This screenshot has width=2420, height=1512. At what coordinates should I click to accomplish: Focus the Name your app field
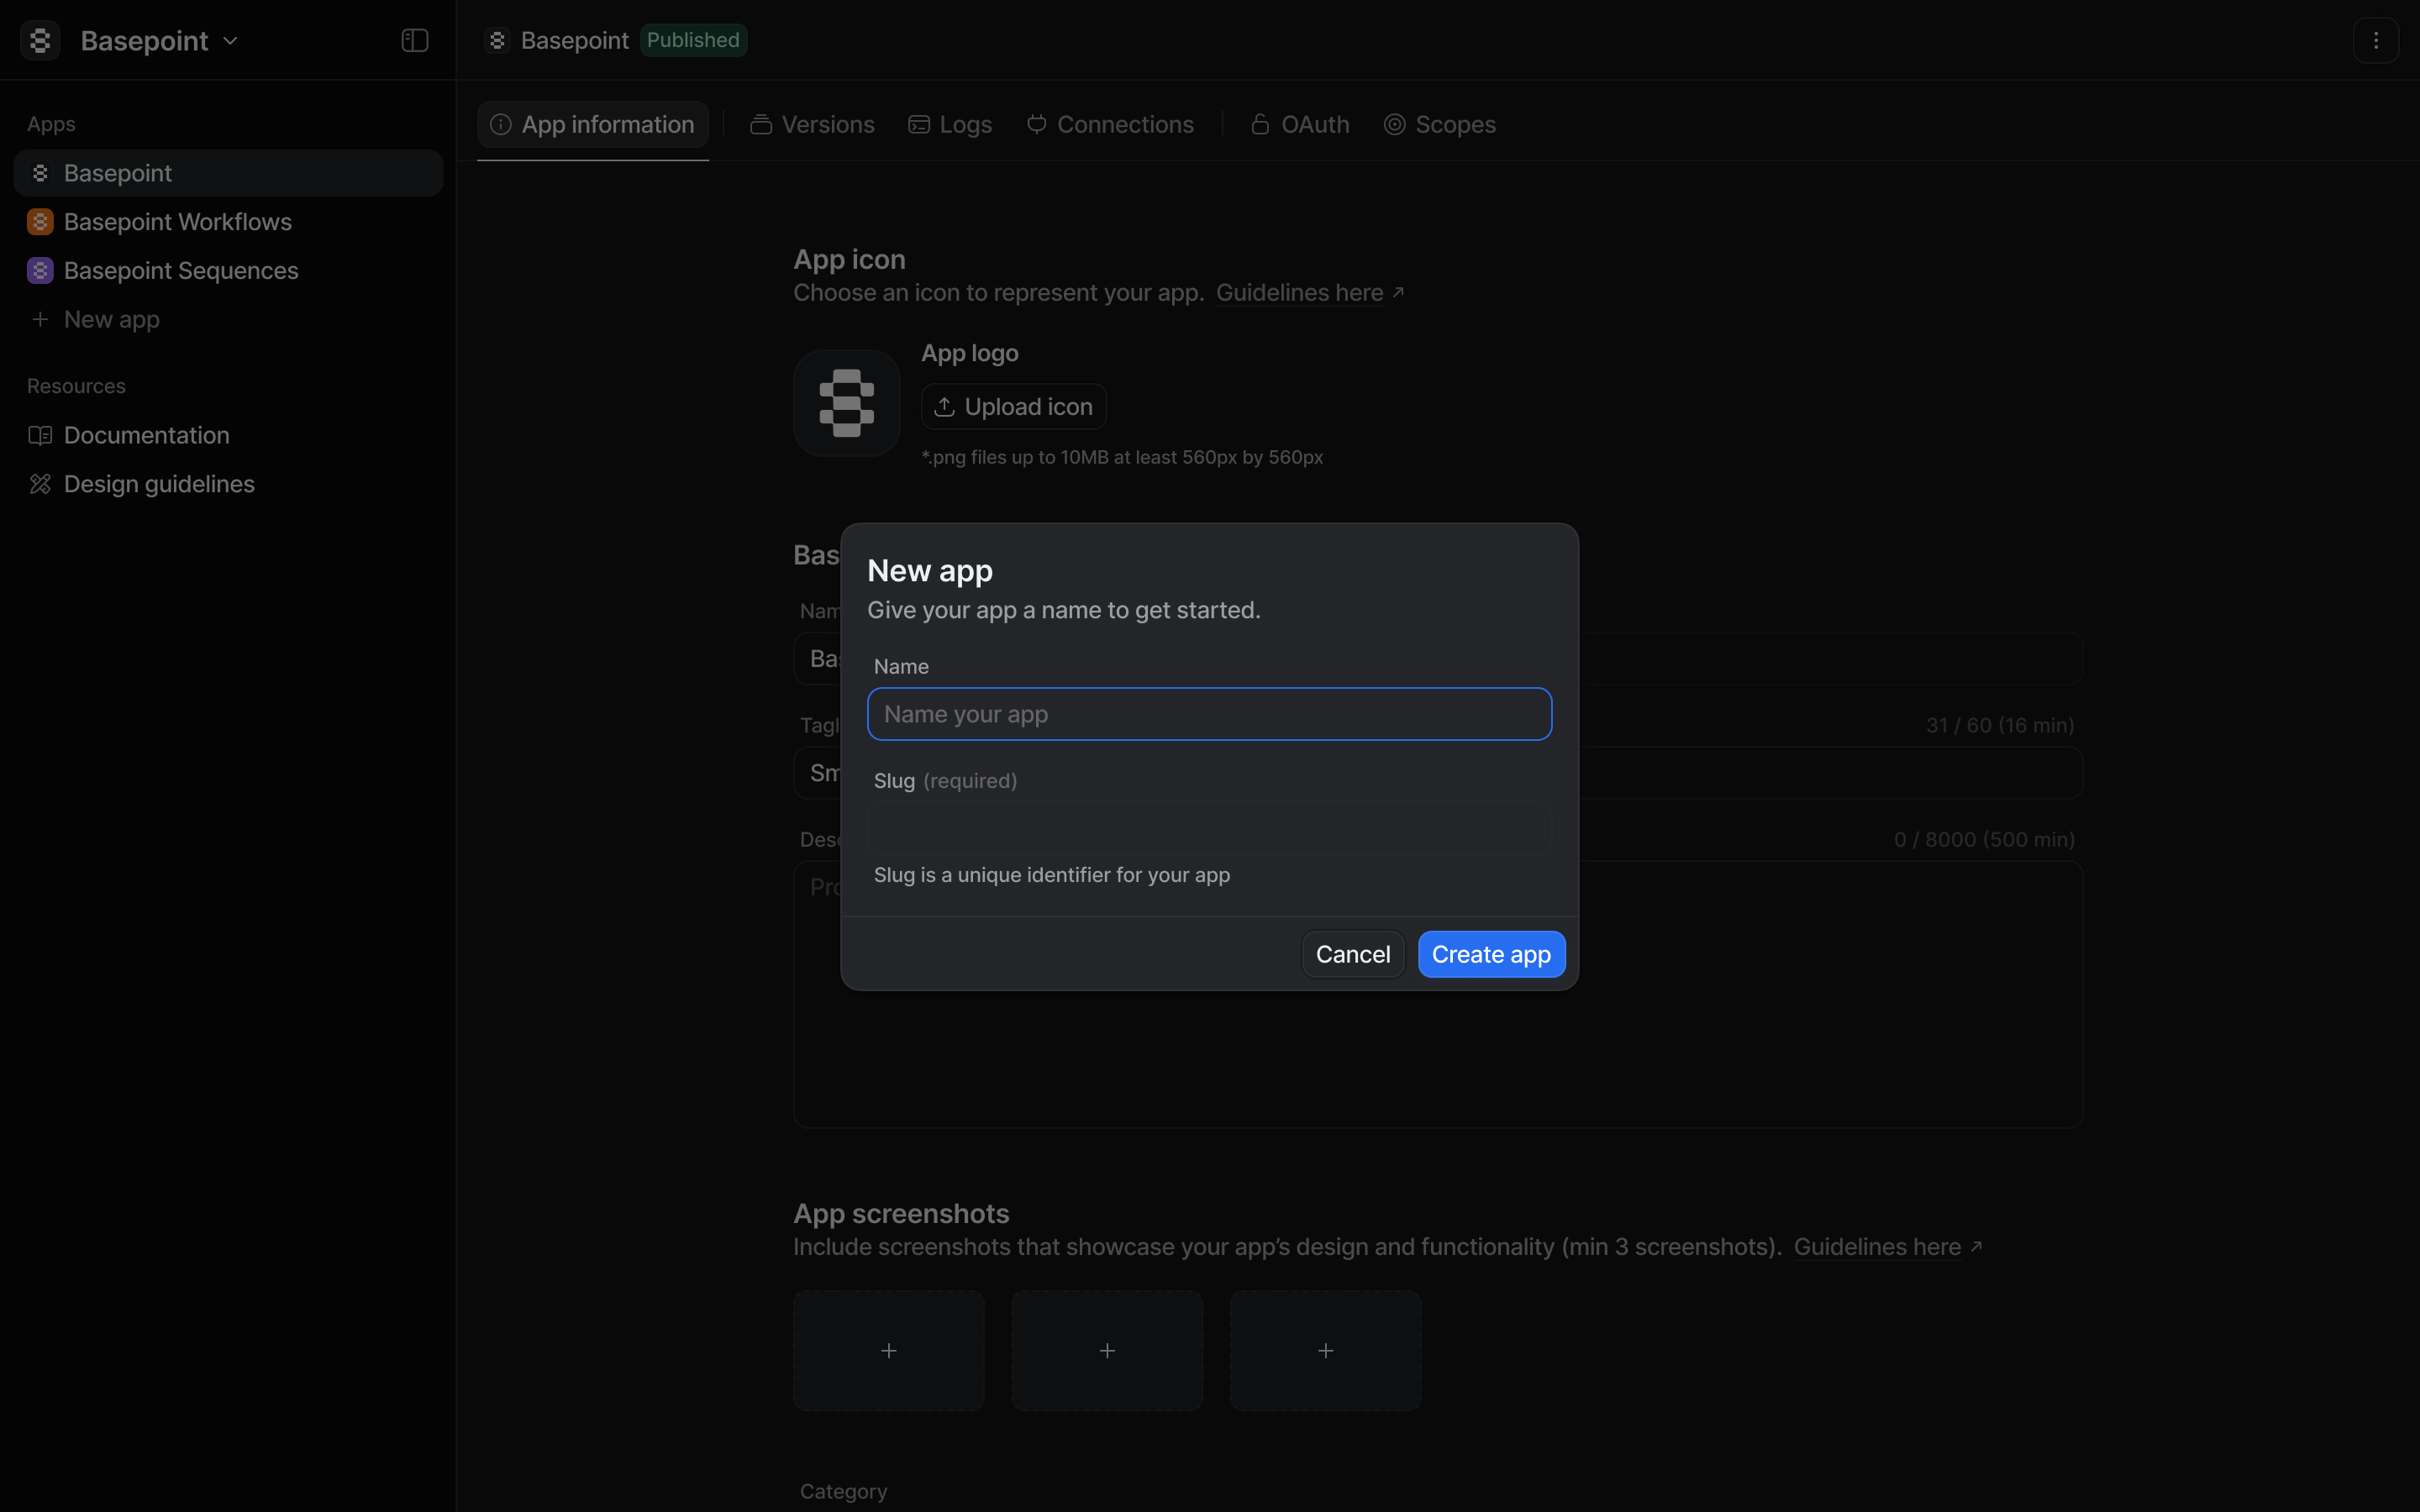click(x=1210, y=714)
